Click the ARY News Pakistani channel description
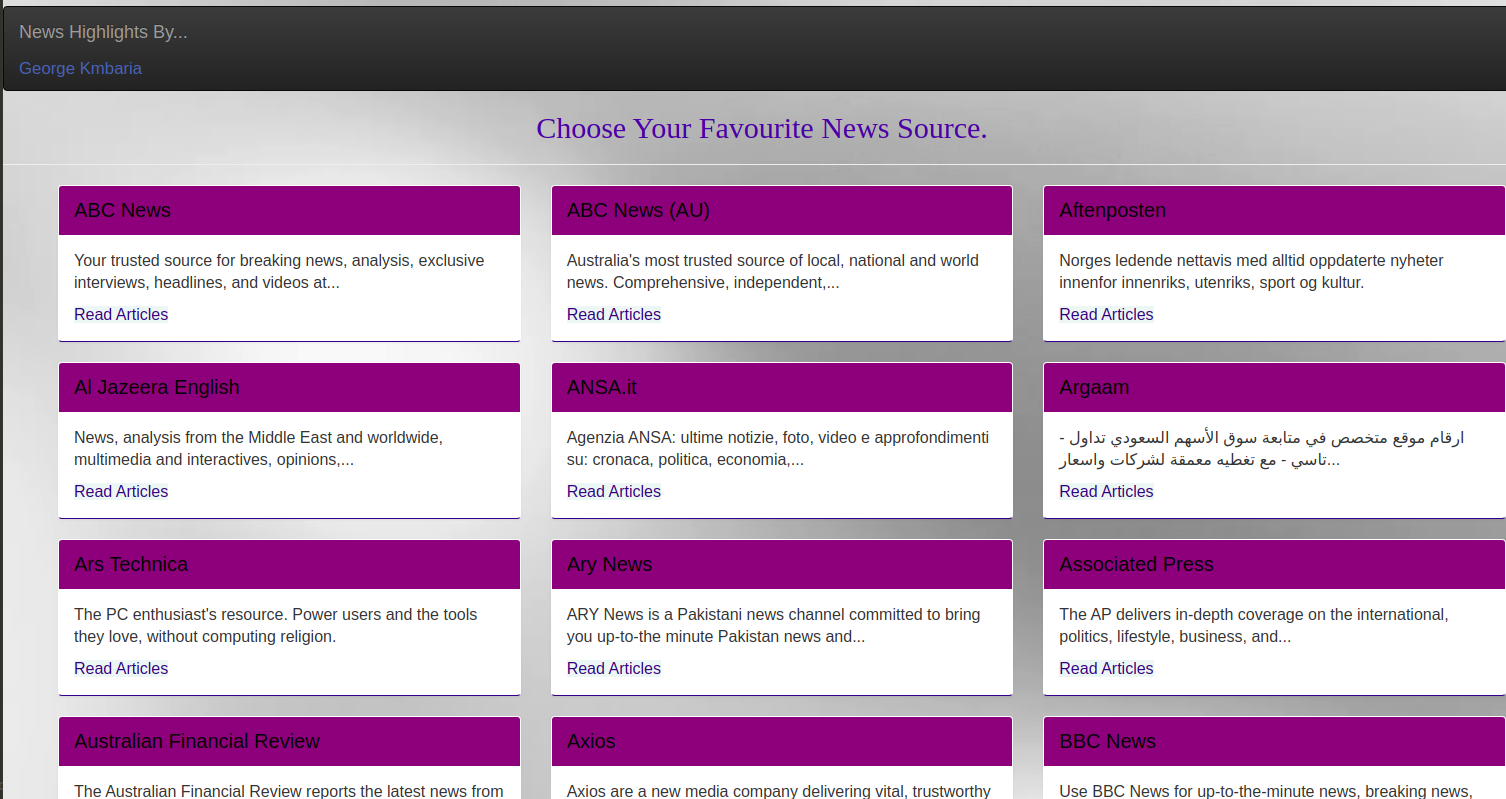The image size is (1506, 799). tap(774, 625)
